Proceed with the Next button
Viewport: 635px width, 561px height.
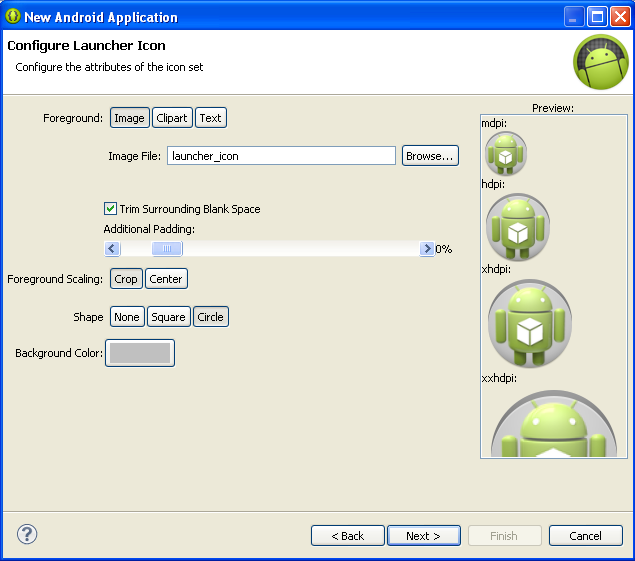click(424, 536)
